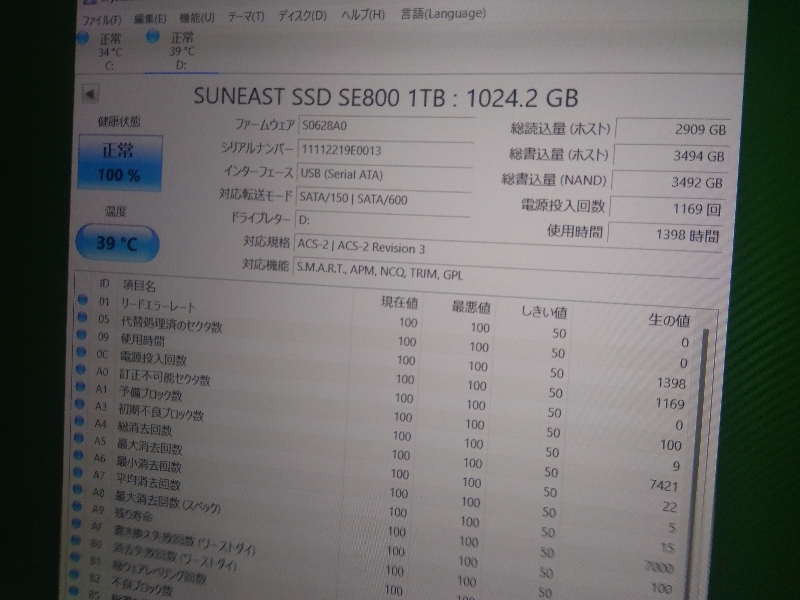Click the 健康状態 label
Screen dimensions: 800x600
[x=119, y=121]
